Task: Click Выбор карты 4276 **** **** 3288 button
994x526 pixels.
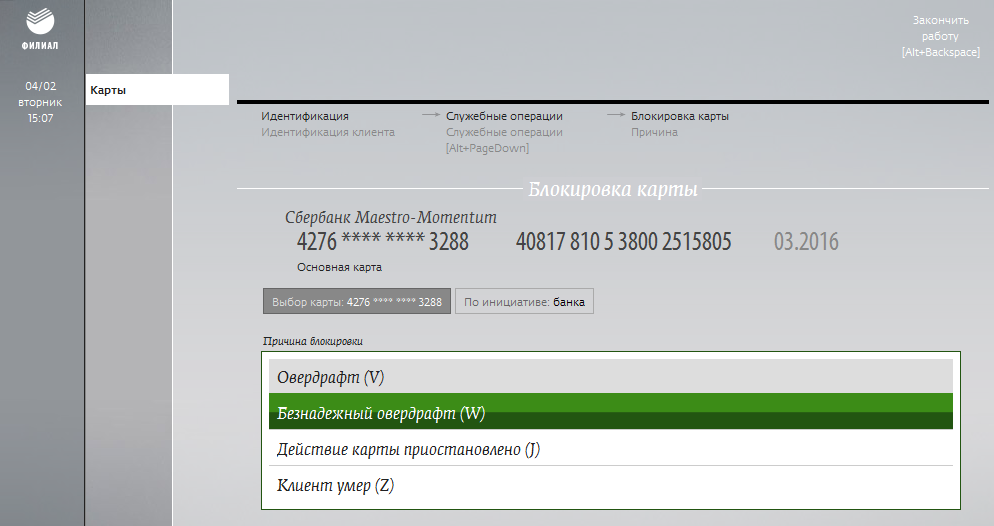Action: point(357,302)
